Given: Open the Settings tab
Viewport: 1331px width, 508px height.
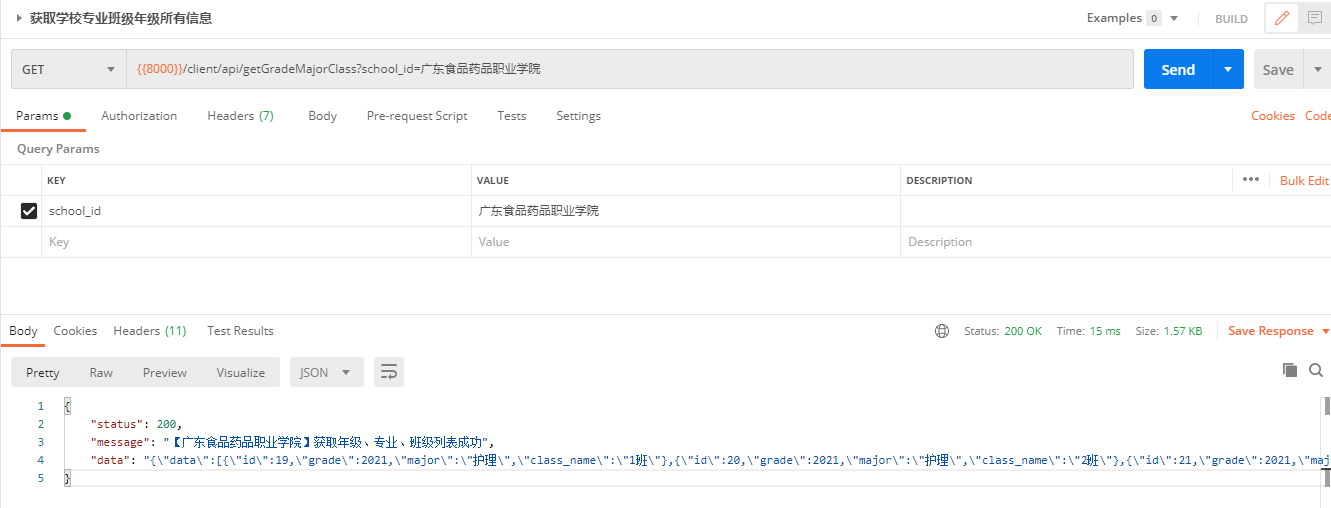Looking at the screenshot, I should click(578, 116).
